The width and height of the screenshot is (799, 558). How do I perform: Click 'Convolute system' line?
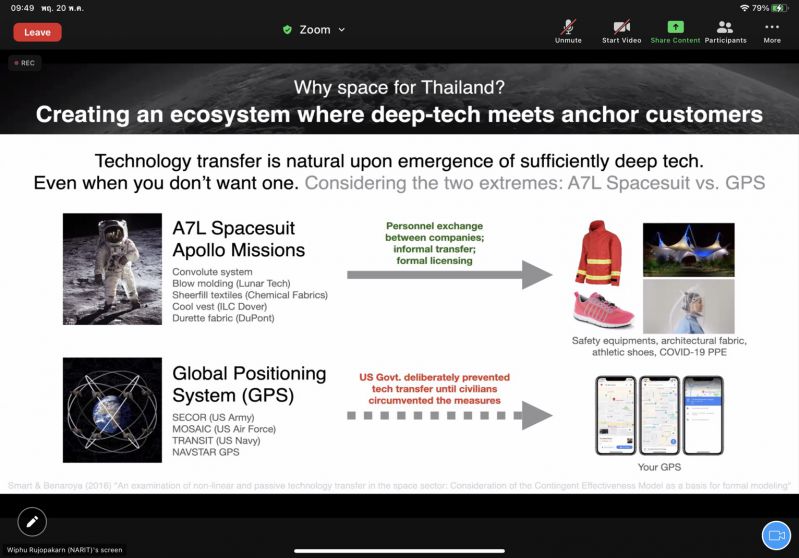tap(212, 272)
